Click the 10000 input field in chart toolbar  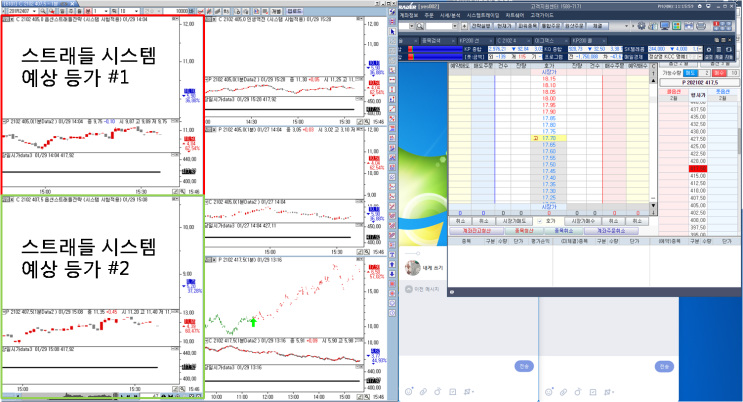175,11
